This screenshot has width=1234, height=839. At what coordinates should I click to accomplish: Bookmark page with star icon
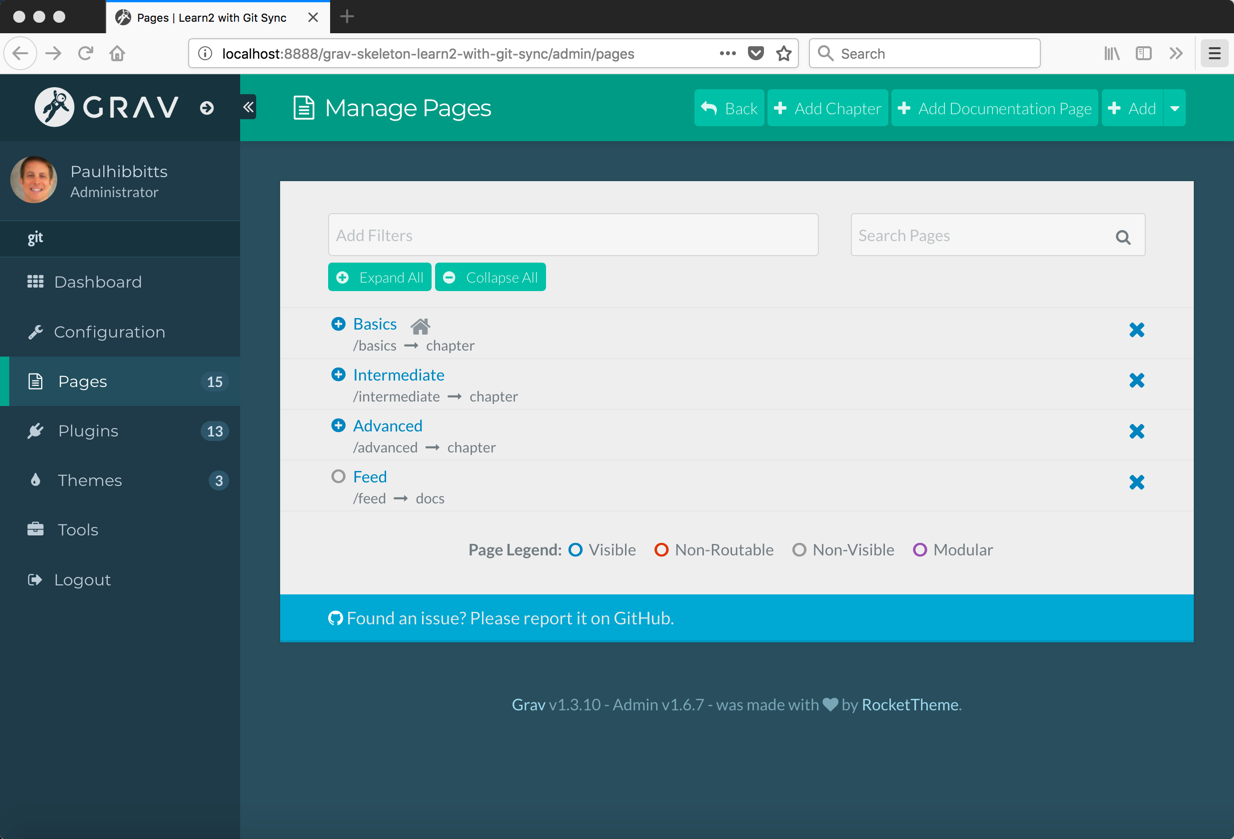[784, 53]
